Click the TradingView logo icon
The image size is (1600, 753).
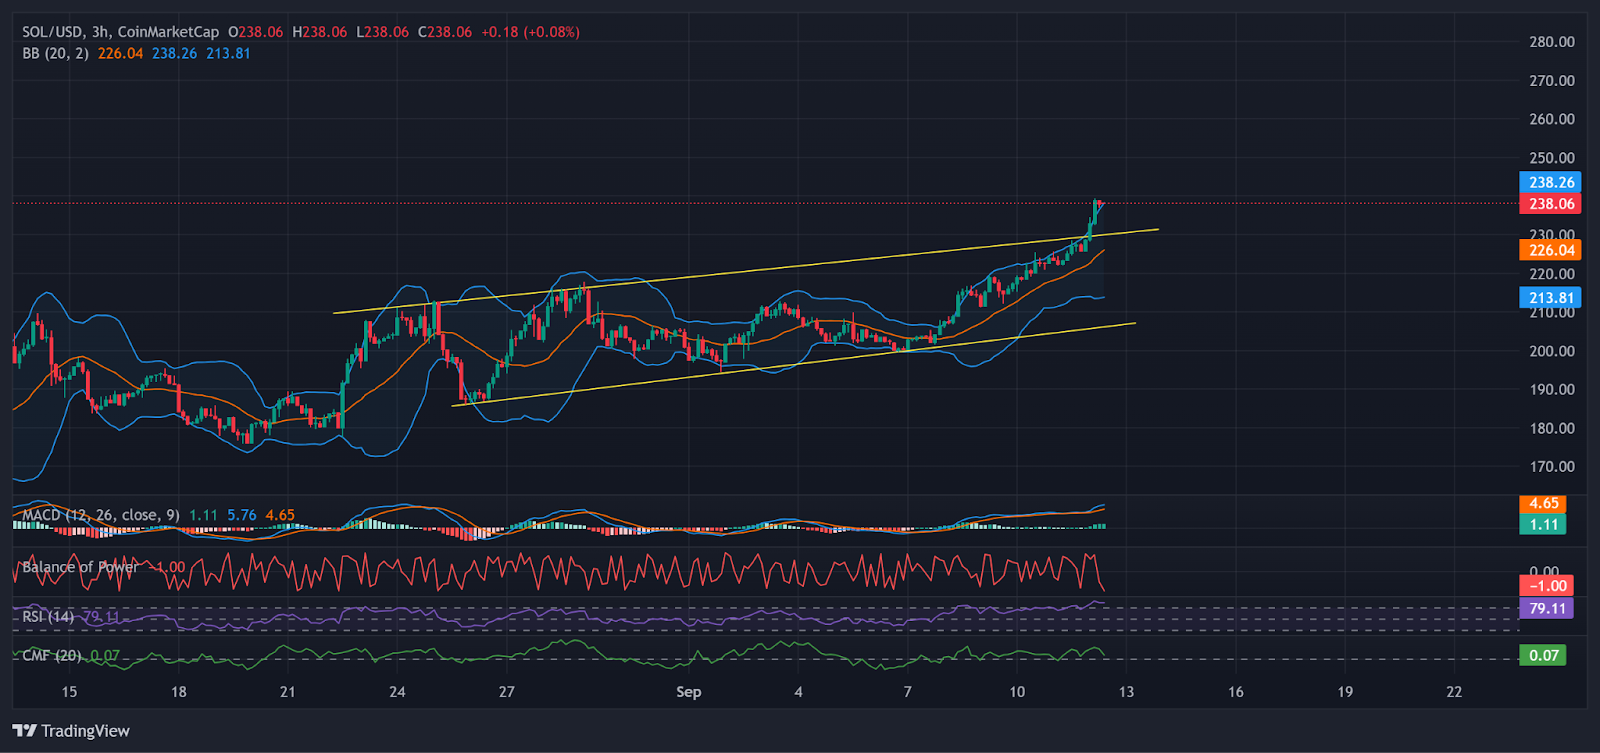(x=25, y=731)
